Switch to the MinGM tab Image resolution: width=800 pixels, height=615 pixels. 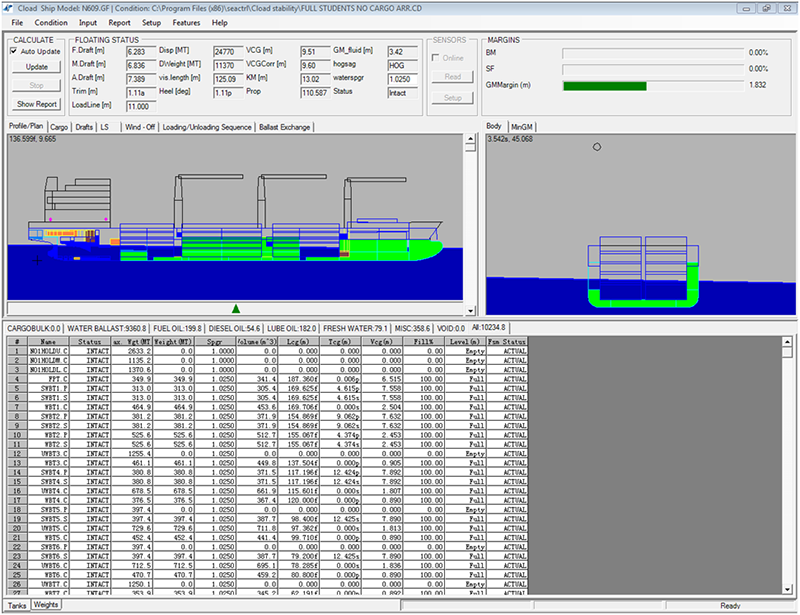(x=521, y=127)
